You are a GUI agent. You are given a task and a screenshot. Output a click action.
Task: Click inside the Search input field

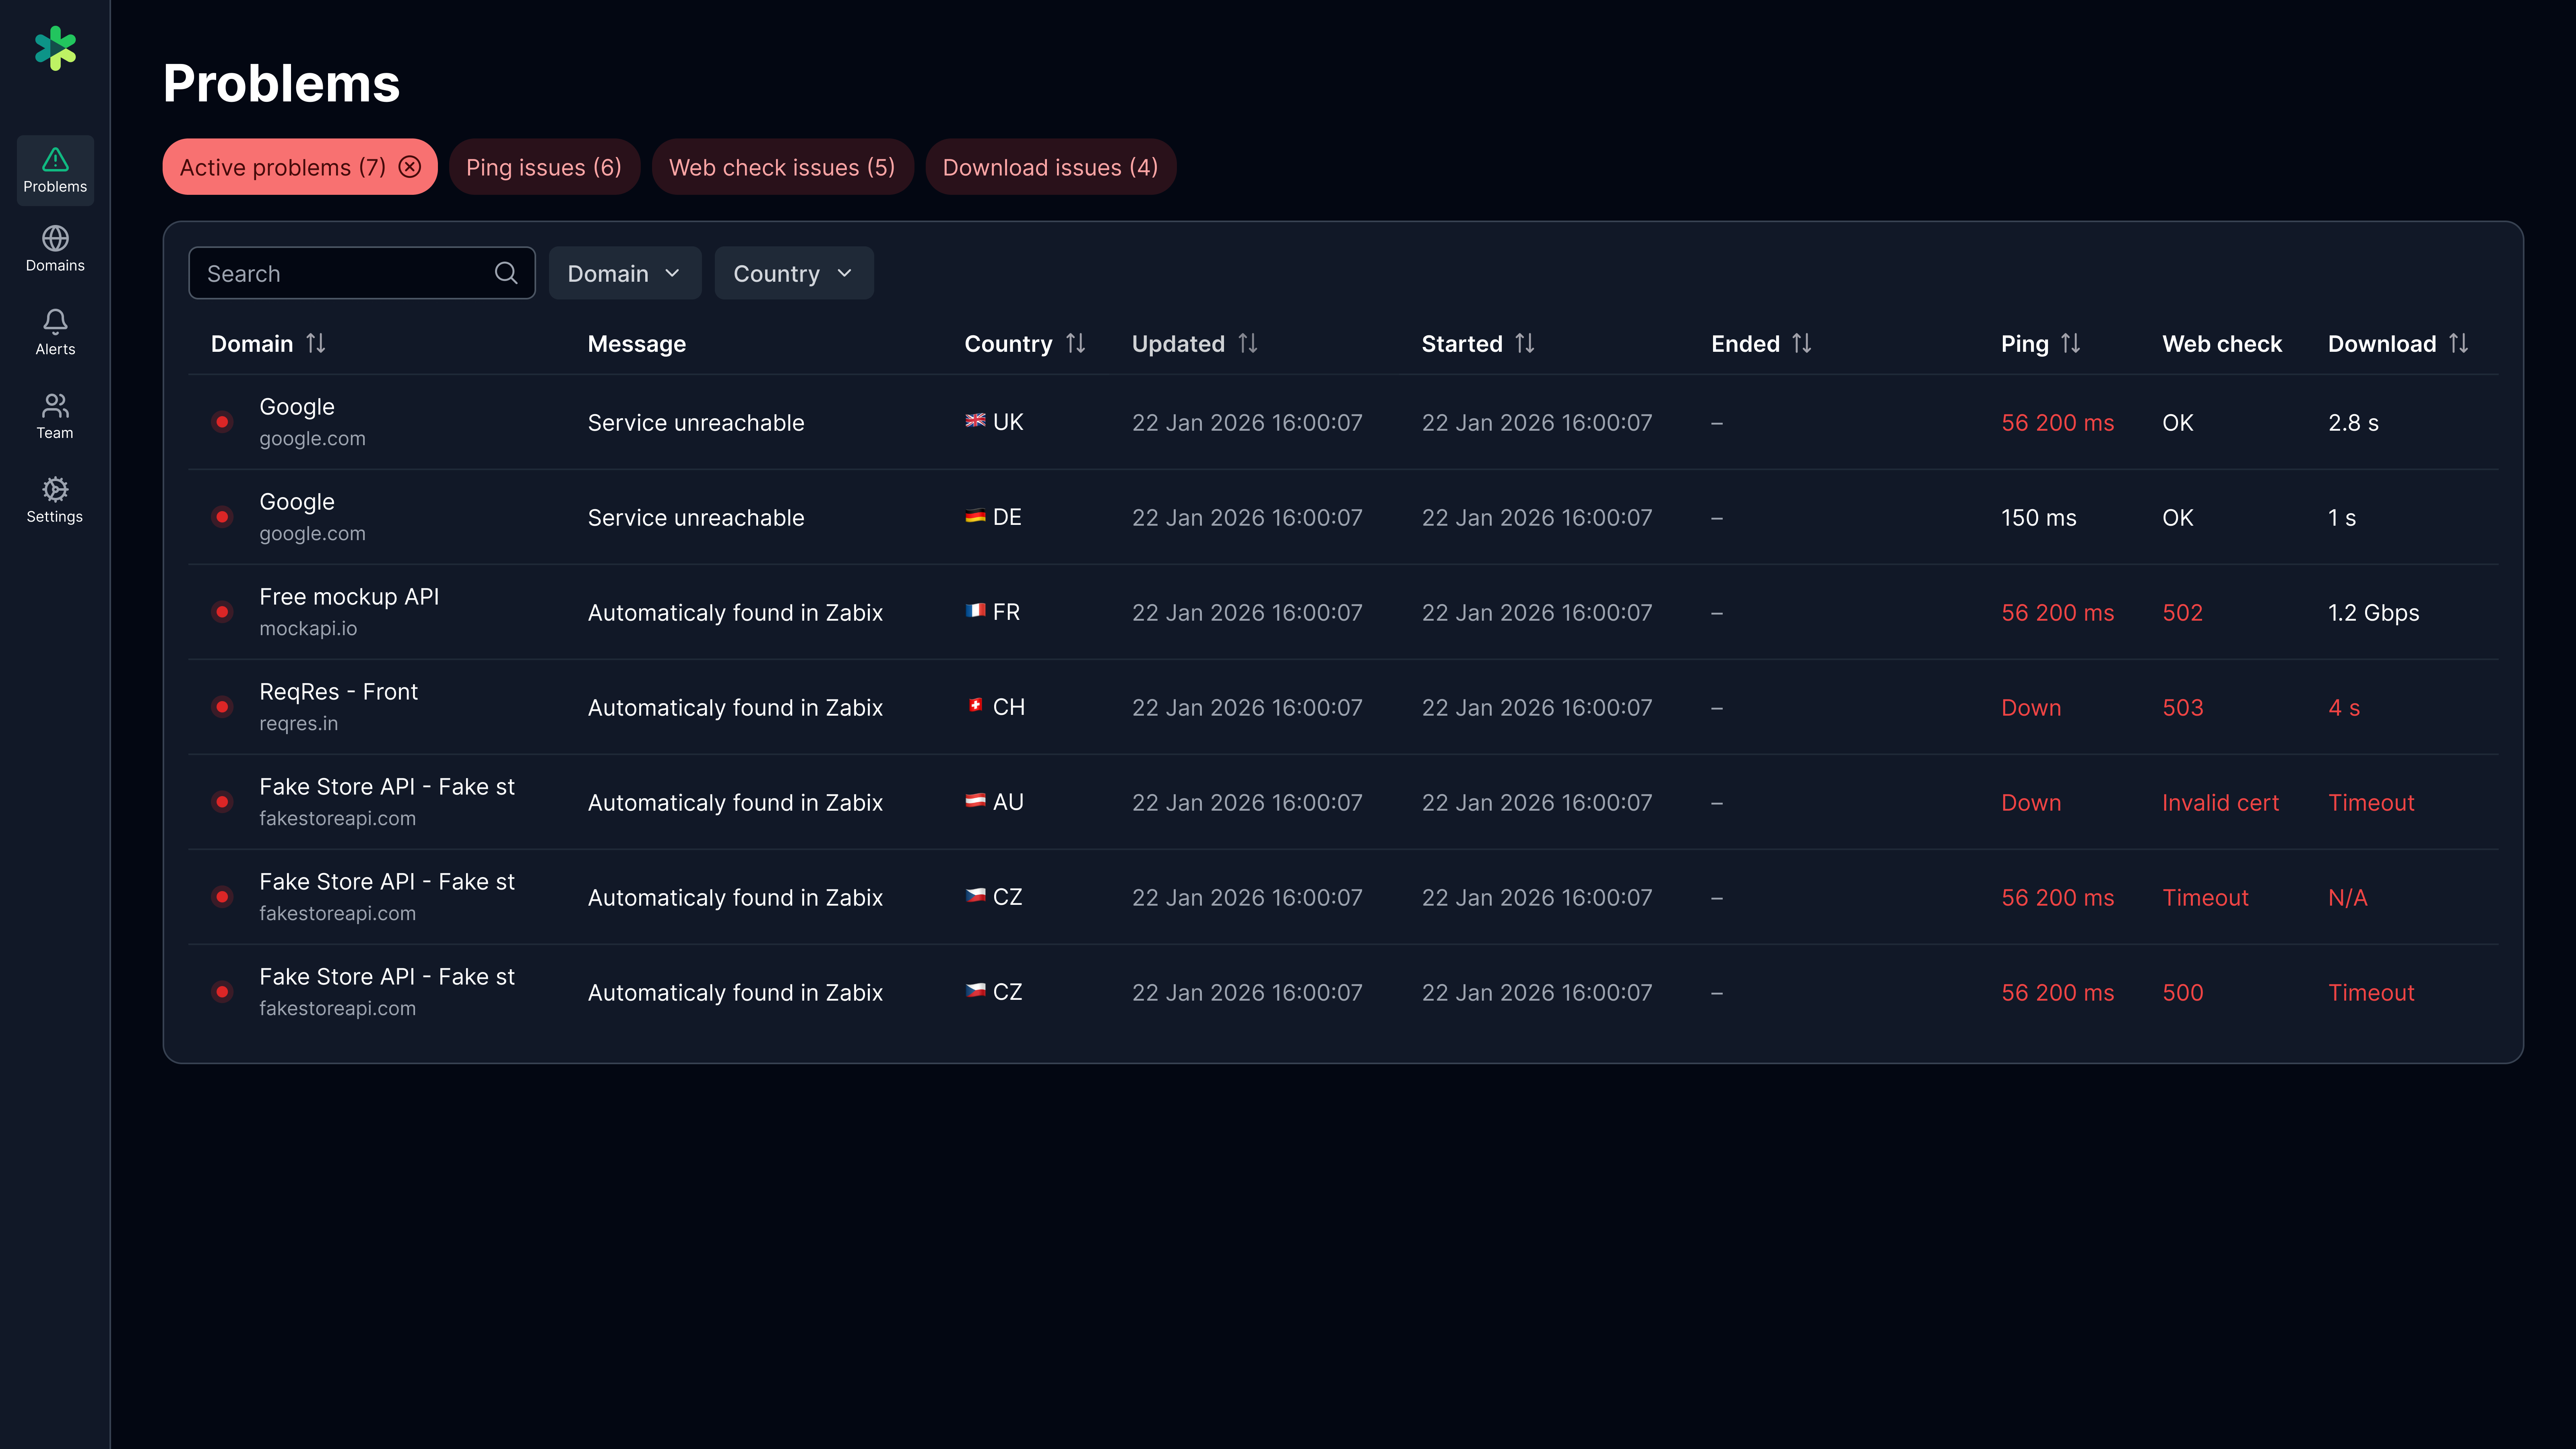pyautogui.click(x=330, y=272)
